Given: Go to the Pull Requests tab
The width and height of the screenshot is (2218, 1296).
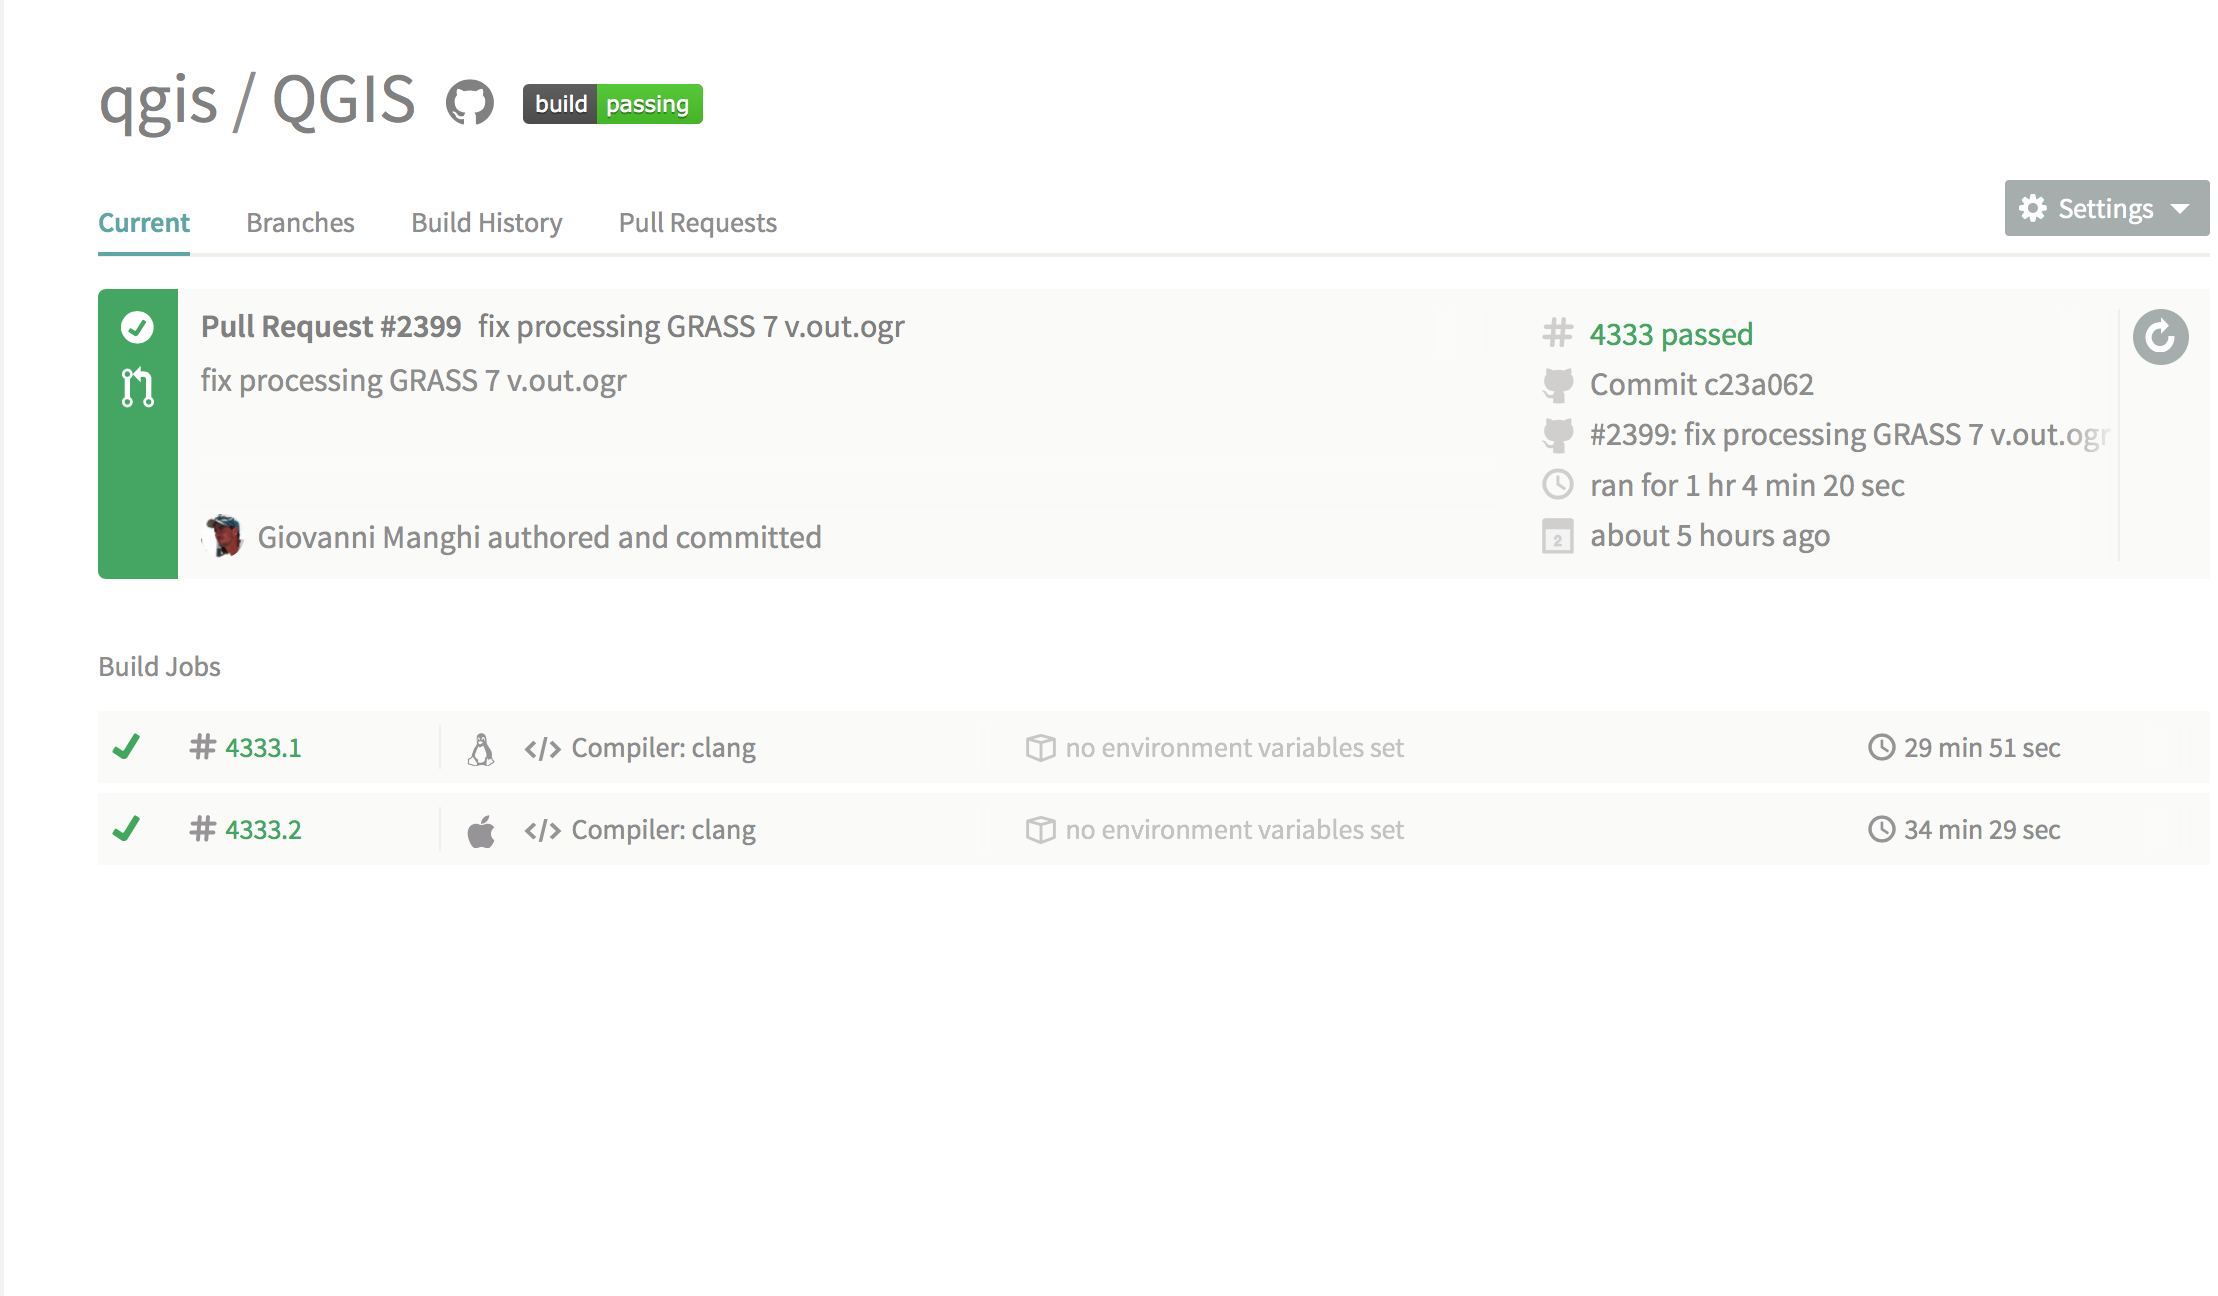Looking at the screenshot, I should [x=697, y=222].
